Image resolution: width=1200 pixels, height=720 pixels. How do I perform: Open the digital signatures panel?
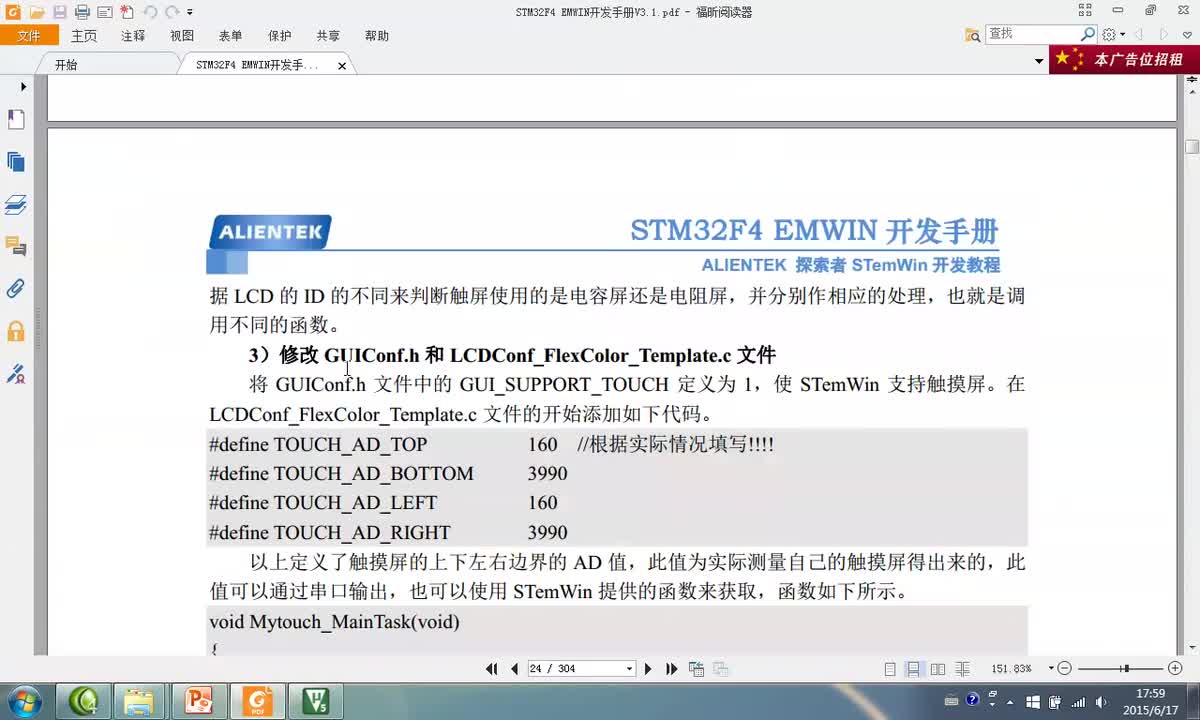[x=16, y=374]
